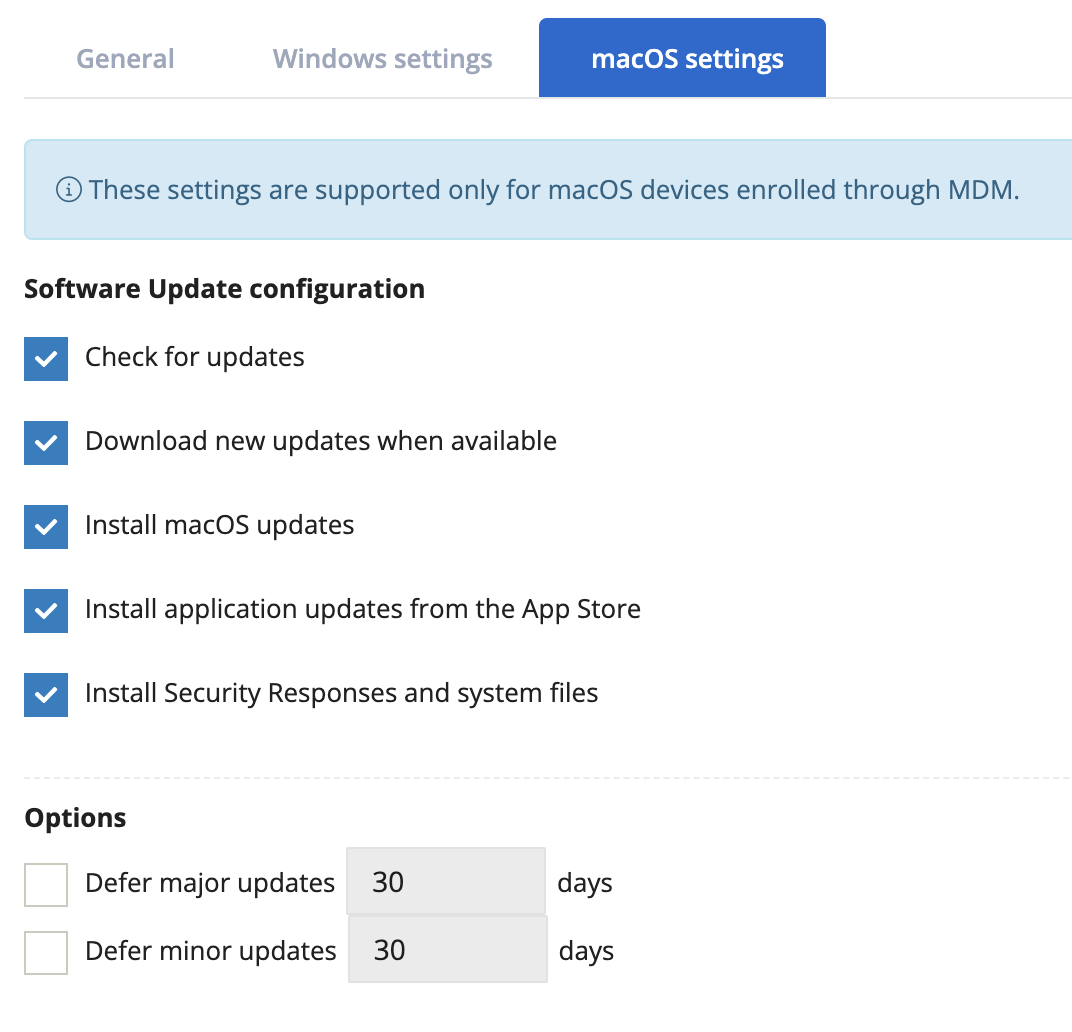This screenshot has width=1072, height=1032.
Task: Disable Install macOS updates checkbox
Action: coord(46,527)
